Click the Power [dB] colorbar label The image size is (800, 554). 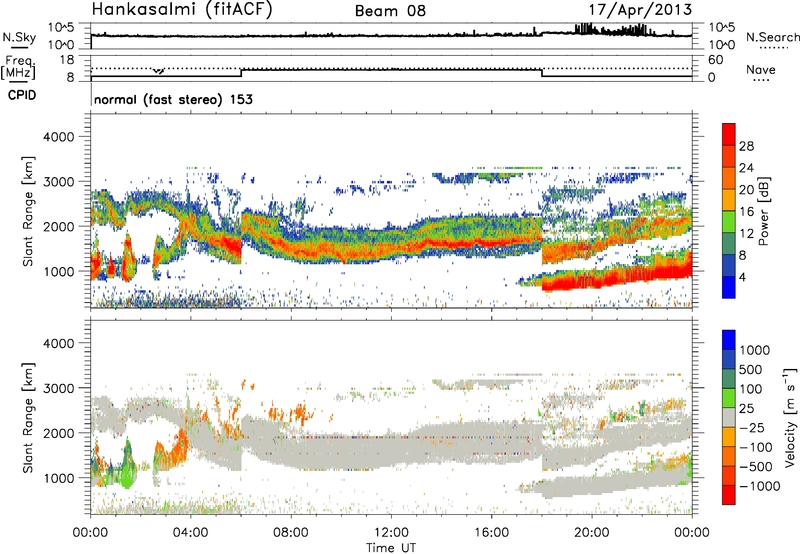click(x=764, y=211)
